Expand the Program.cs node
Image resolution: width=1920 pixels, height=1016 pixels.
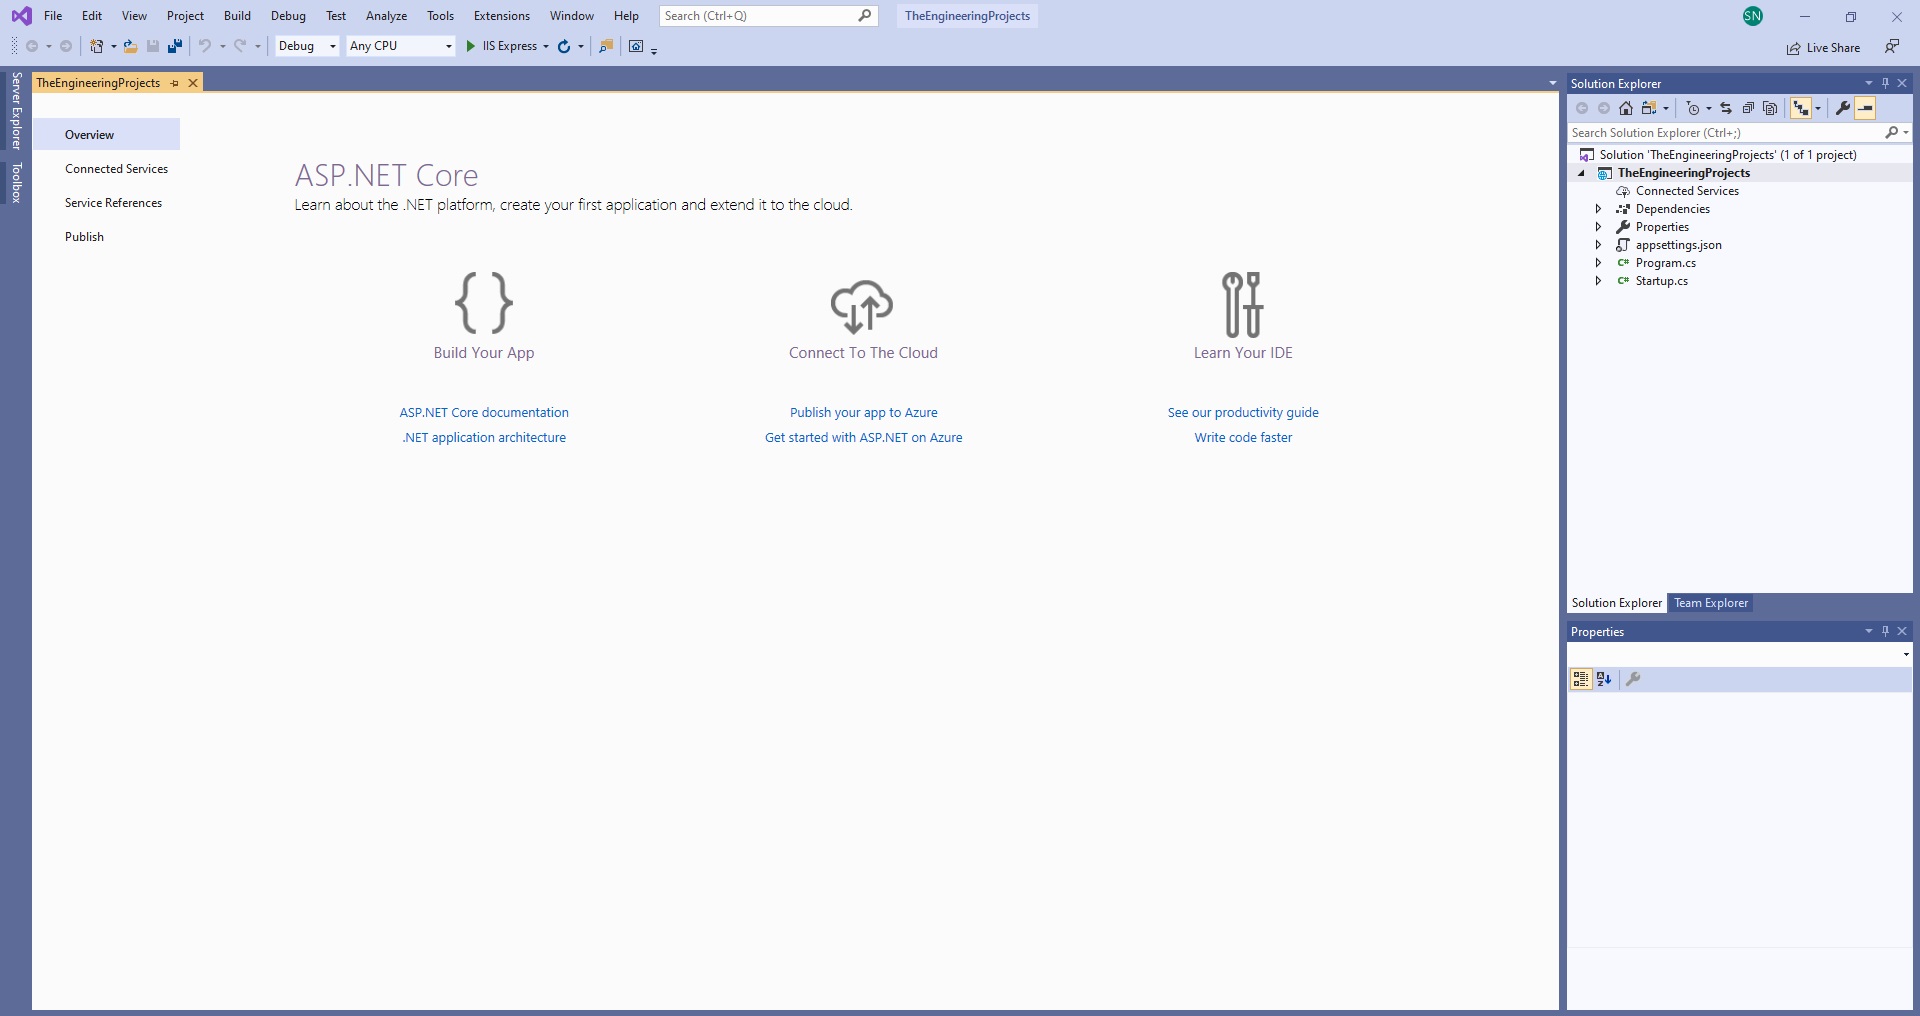coord(1598,263)
